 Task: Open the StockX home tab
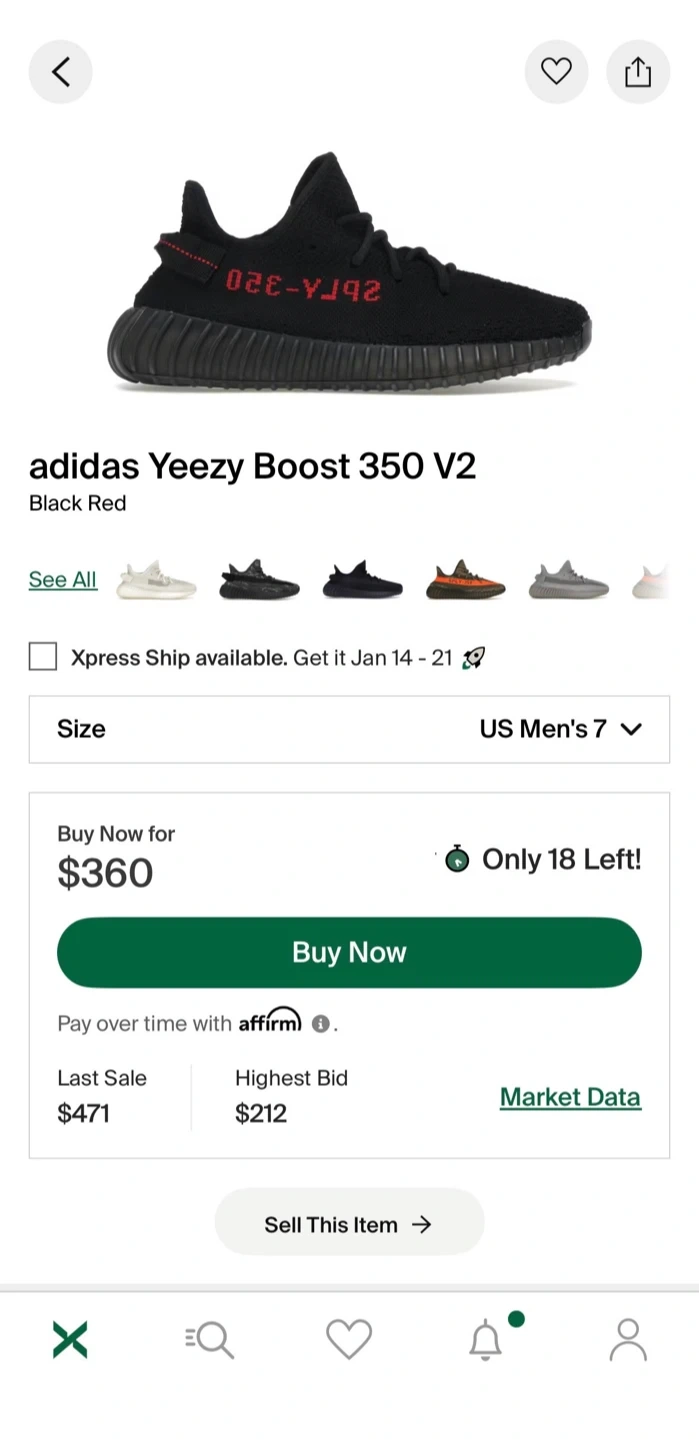[x=70, y=1339]
